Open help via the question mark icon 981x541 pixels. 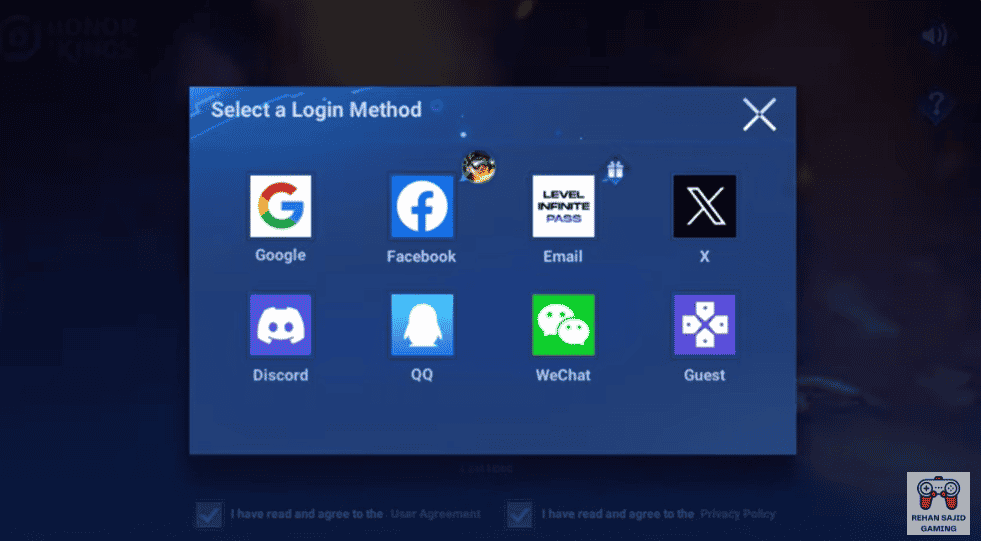point(936,103)
